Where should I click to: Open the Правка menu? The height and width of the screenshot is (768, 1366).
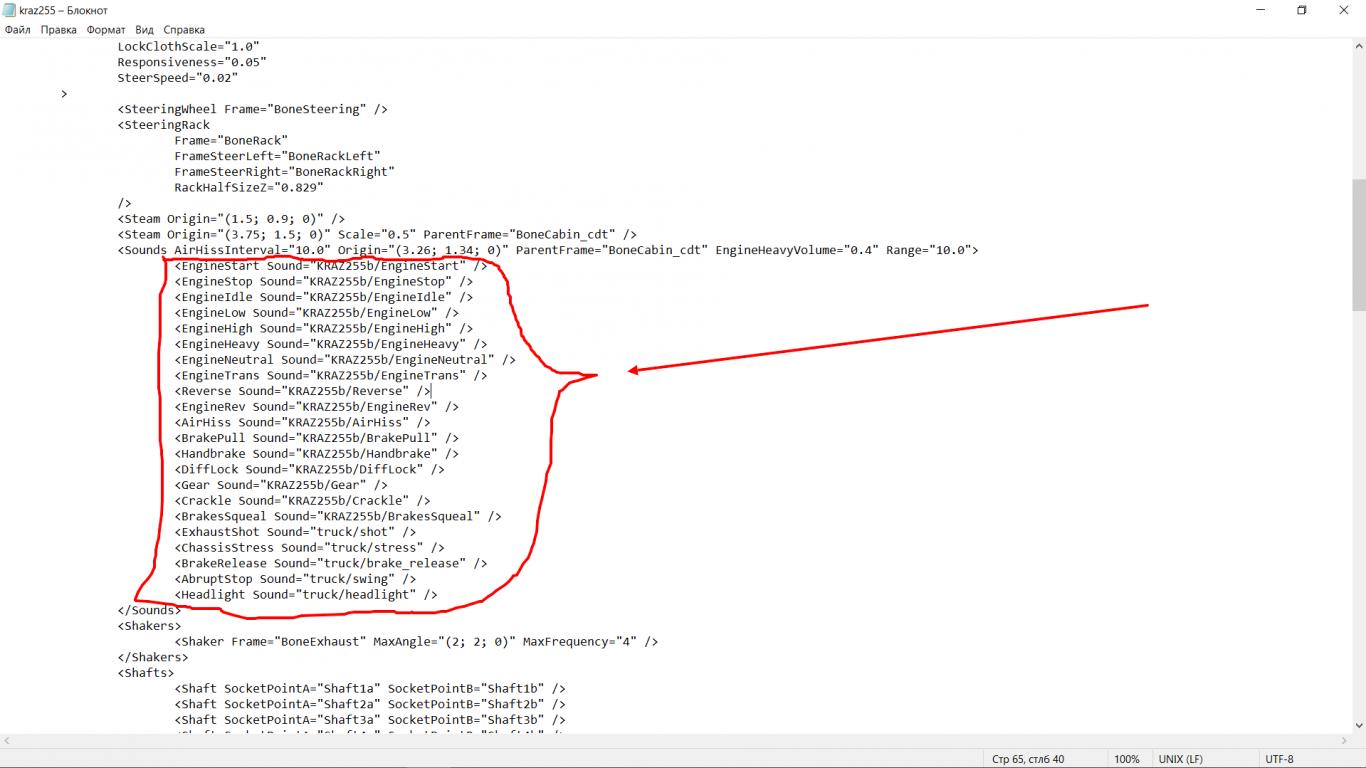(x=58, y=30)
